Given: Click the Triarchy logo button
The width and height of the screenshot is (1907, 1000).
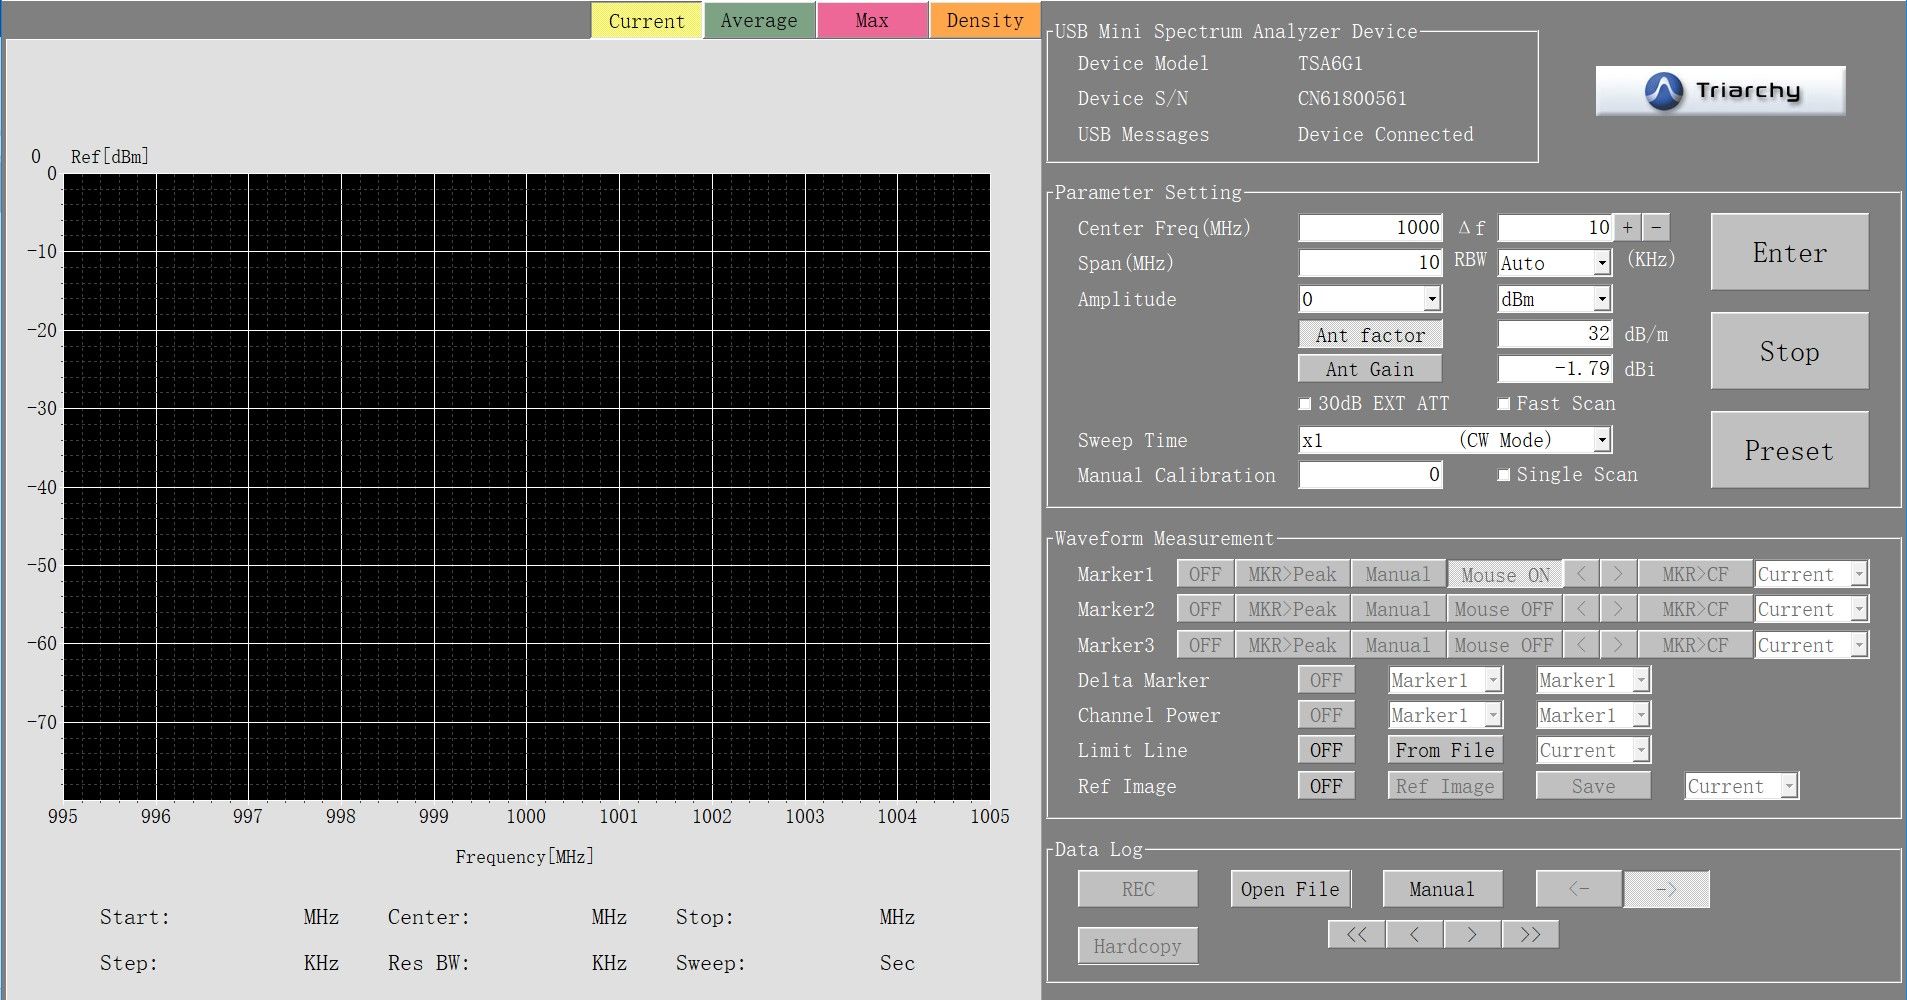Looking at the screenshot, I should [1720, 91].
